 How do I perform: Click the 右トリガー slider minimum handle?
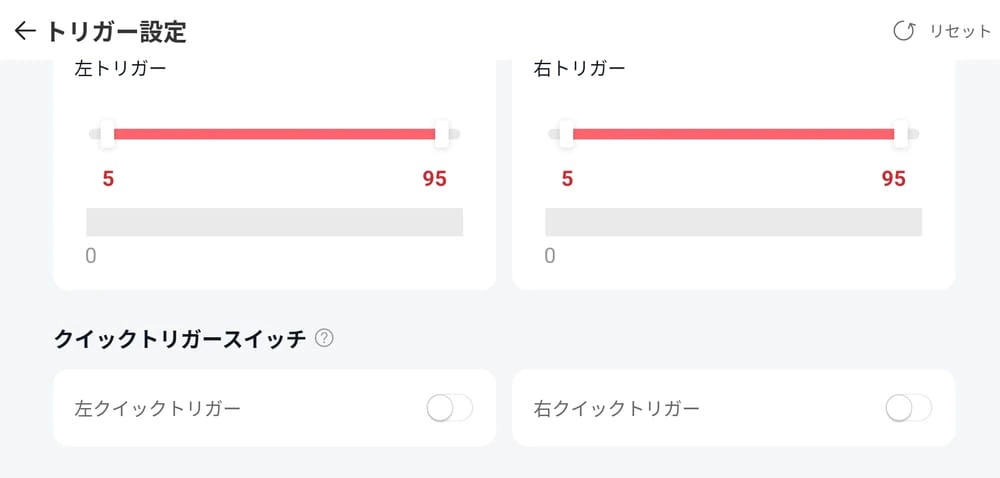567,134
